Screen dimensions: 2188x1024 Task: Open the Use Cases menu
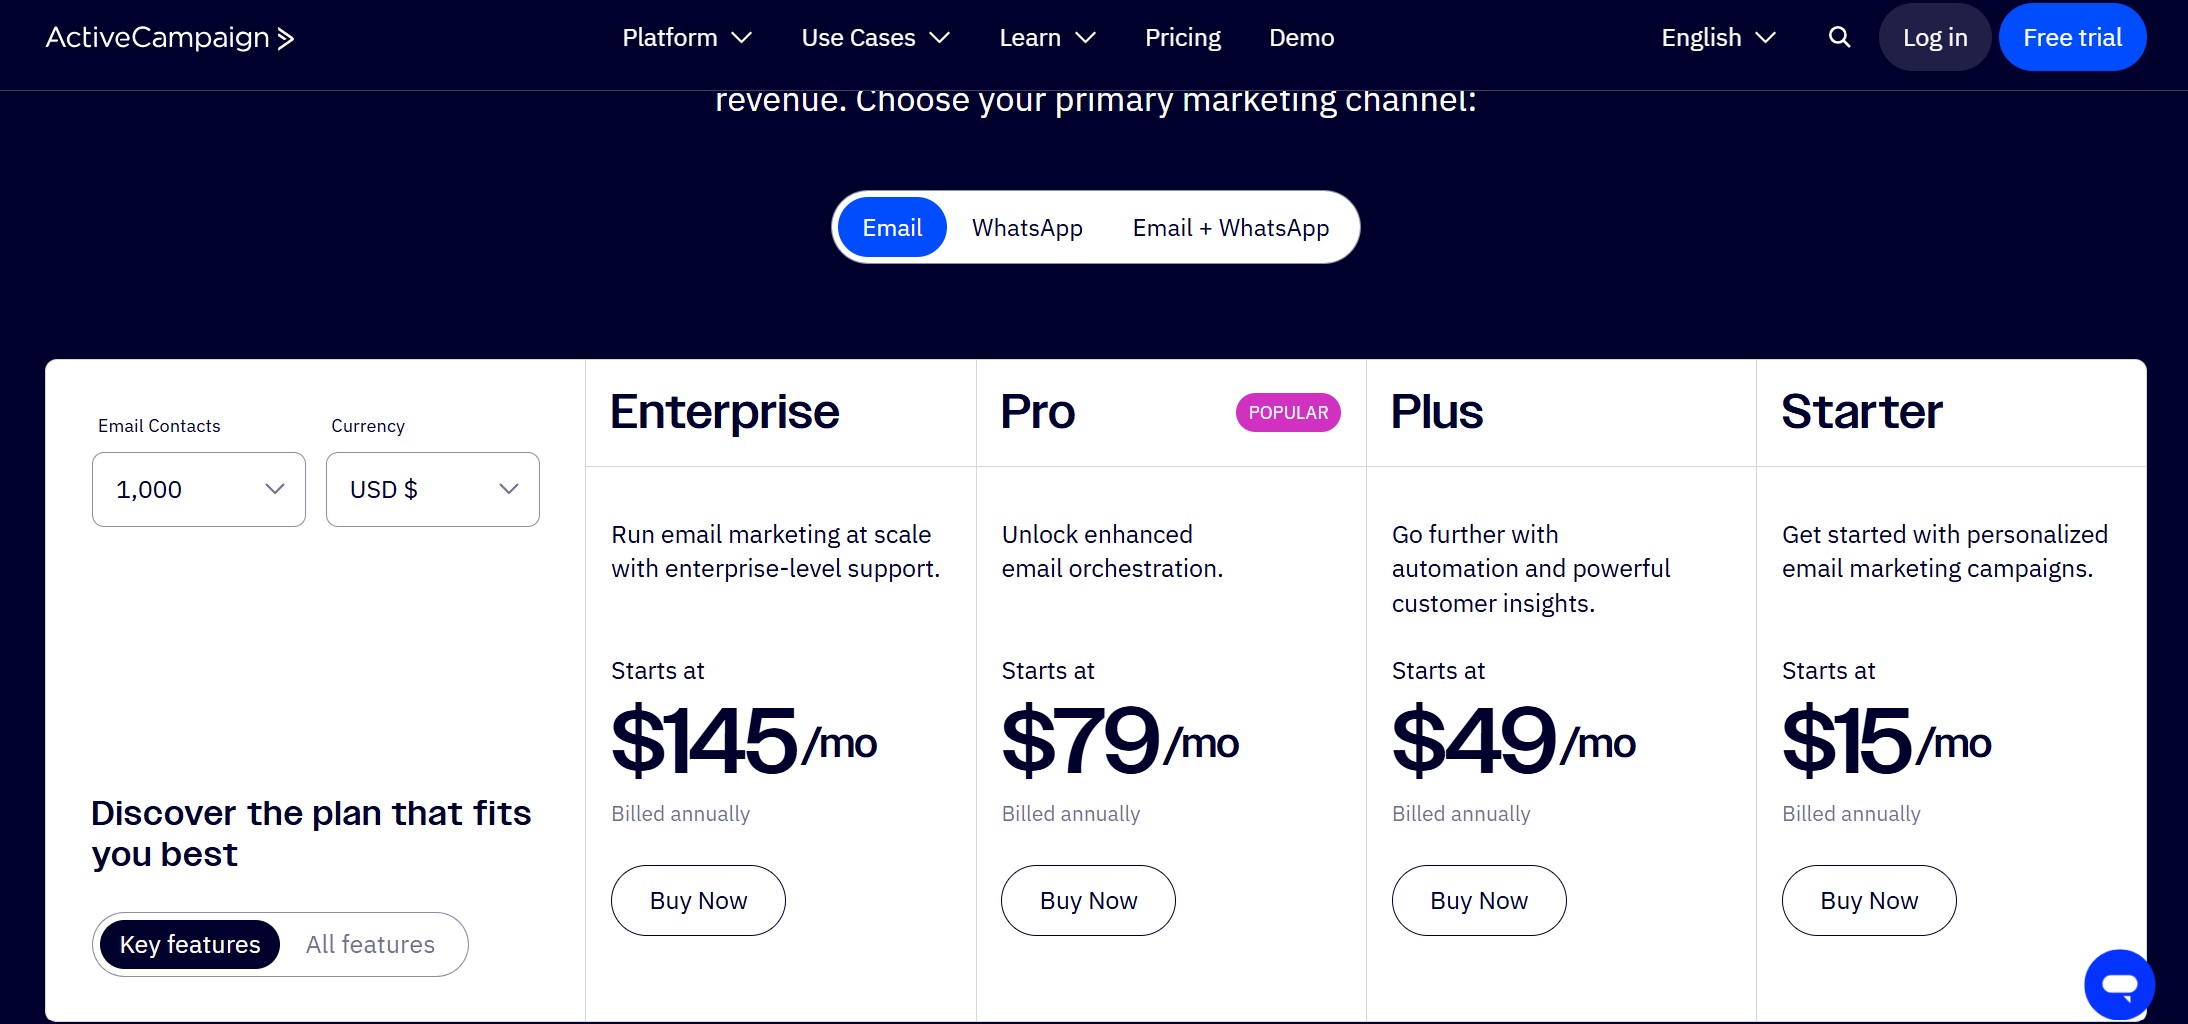pos(875,38)
